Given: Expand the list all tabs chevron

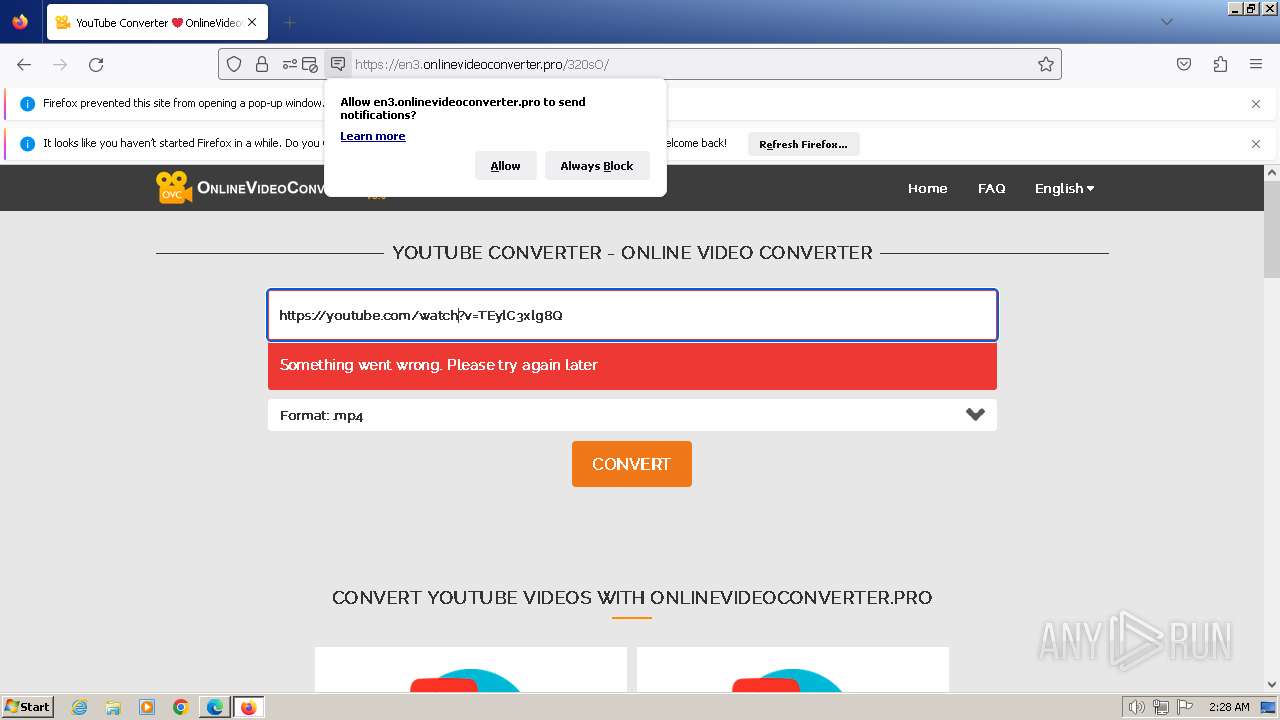Looking at the screenshot, I should coord(1166,22).
